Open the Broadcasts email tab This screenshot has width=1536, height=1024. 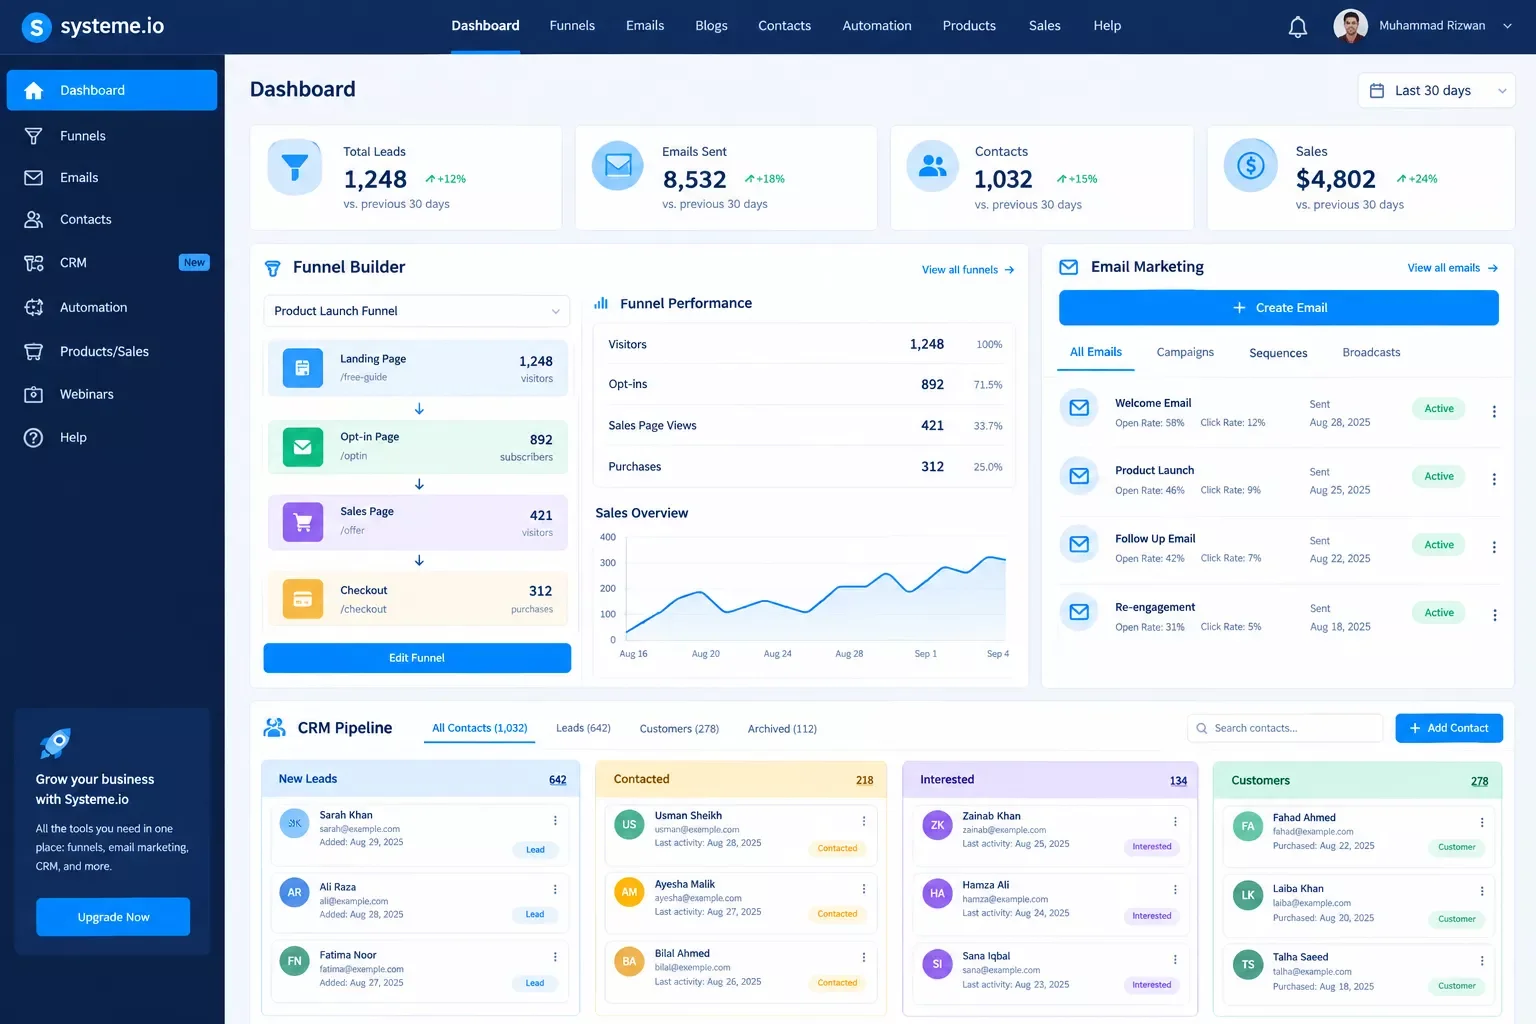pyautogui.click(x=1371, y=352)
